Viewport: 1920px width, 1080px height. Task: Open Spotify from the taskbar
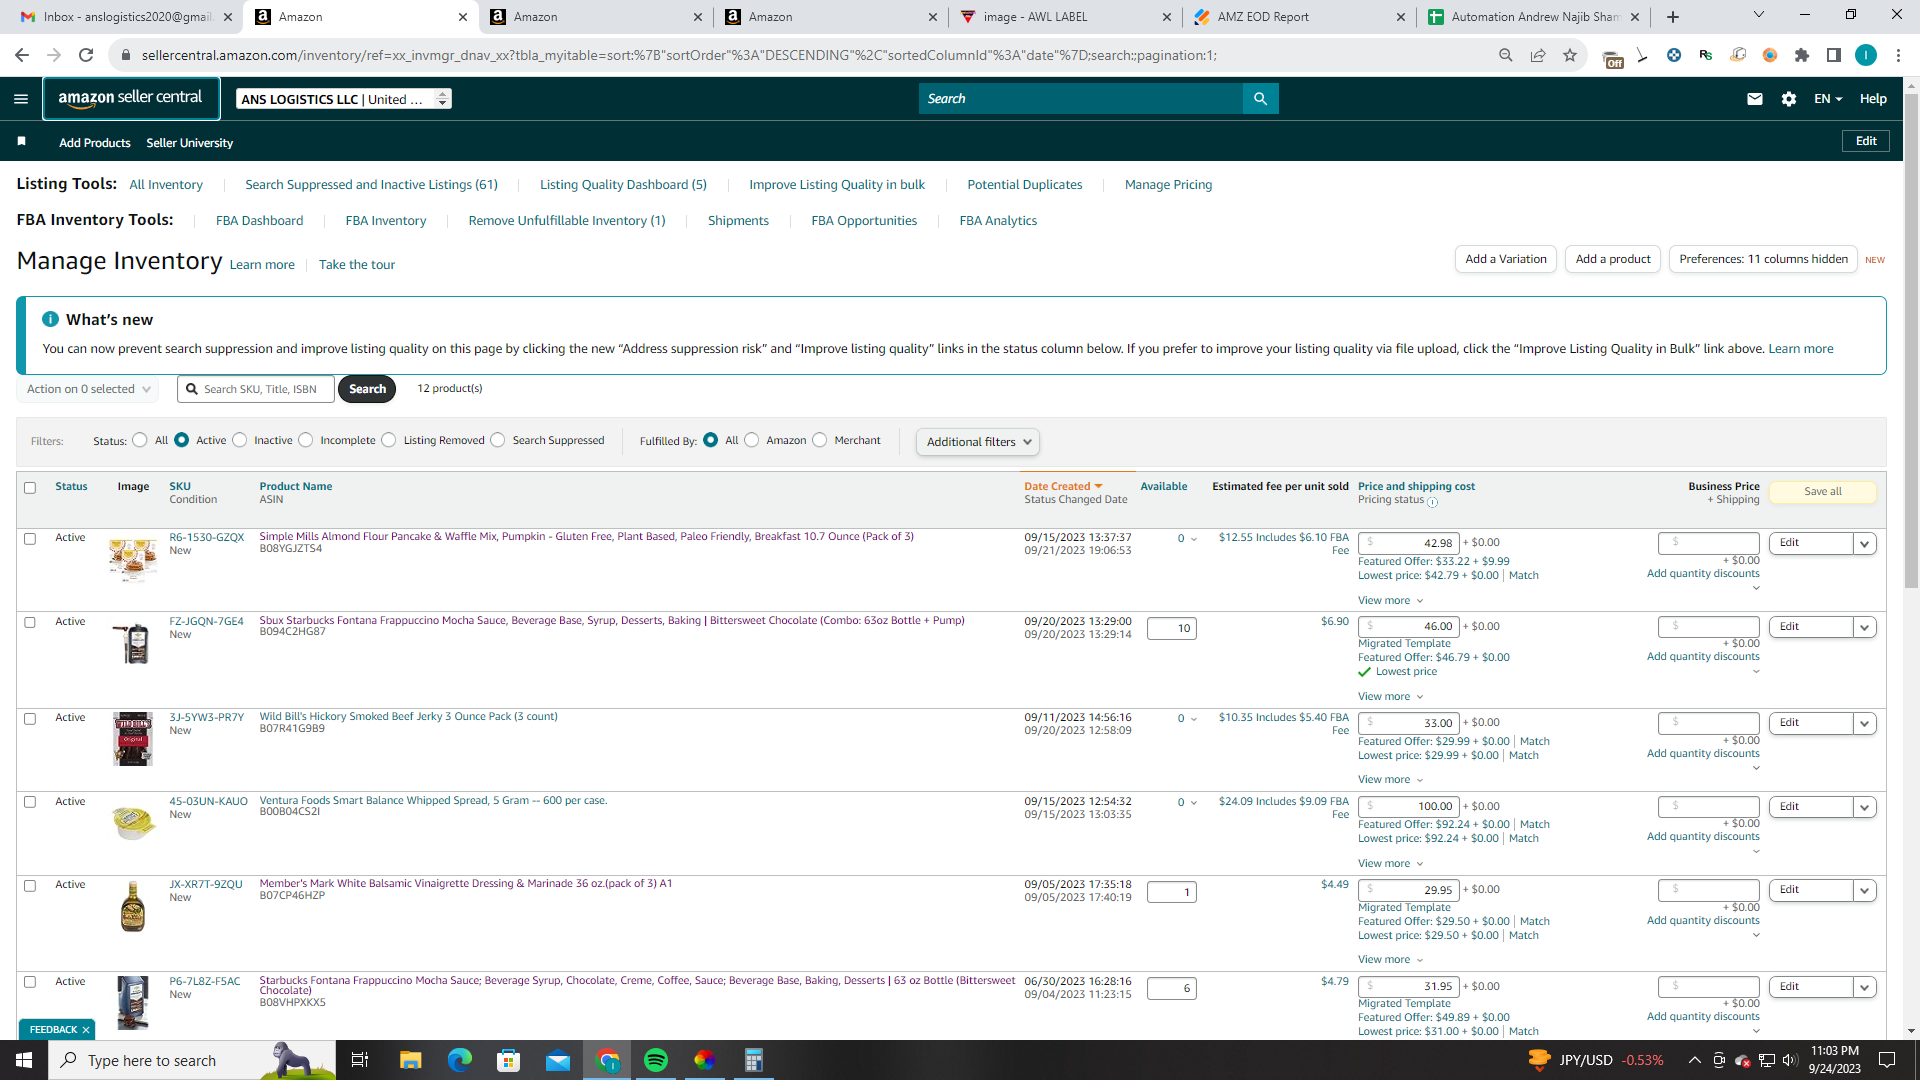656,1060
